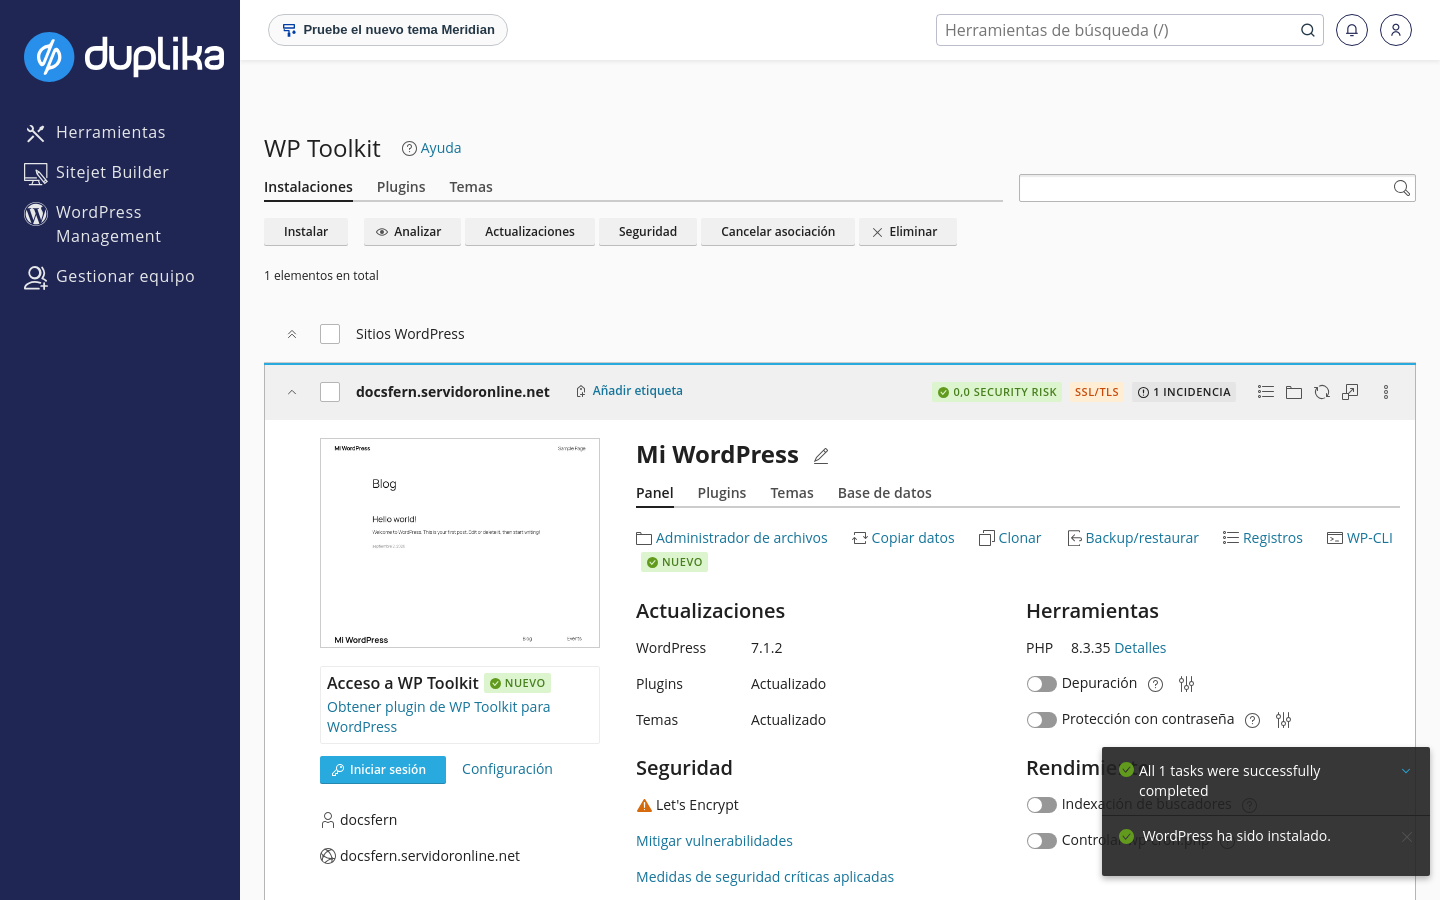Switch to the top Temas tab
Screen dimensions: 1440x900
(x=471, y=187)
